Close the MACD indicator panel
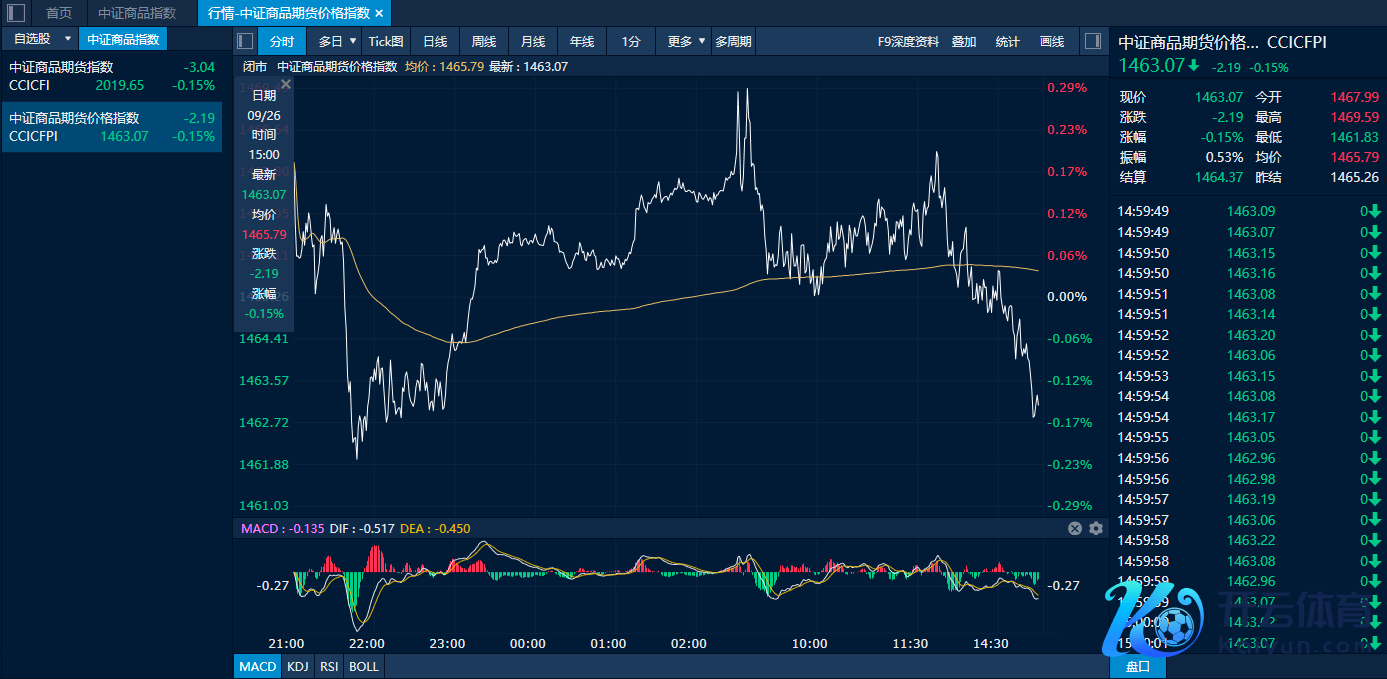Image resolution: width=1387 pixels, height=679 pixels. click(x=1075, y=529)
